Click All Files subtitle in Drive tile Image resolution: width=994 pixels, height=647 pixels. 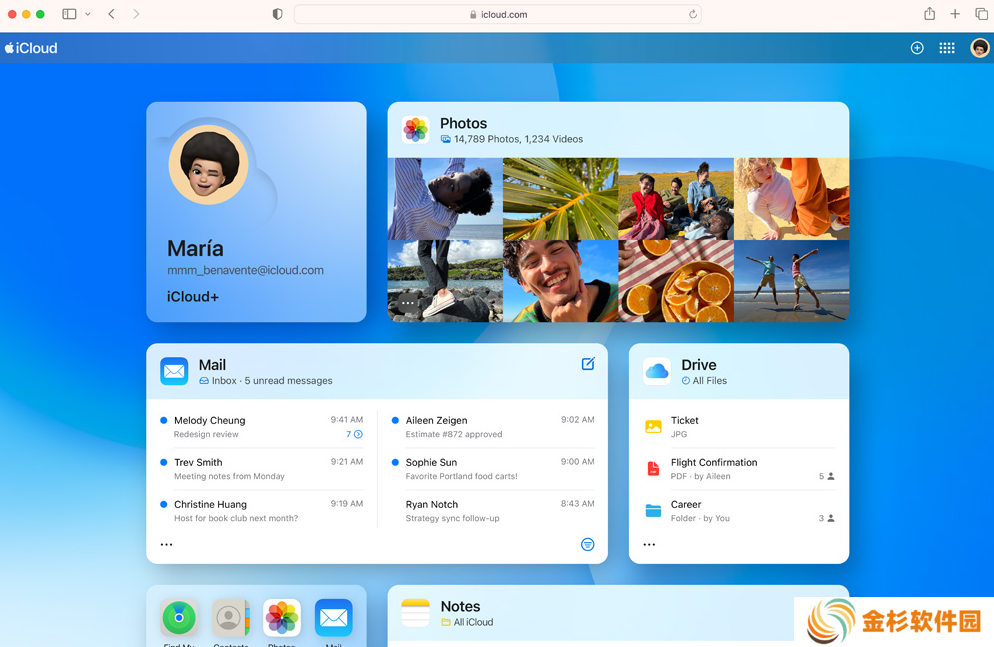tap(704, 381)
